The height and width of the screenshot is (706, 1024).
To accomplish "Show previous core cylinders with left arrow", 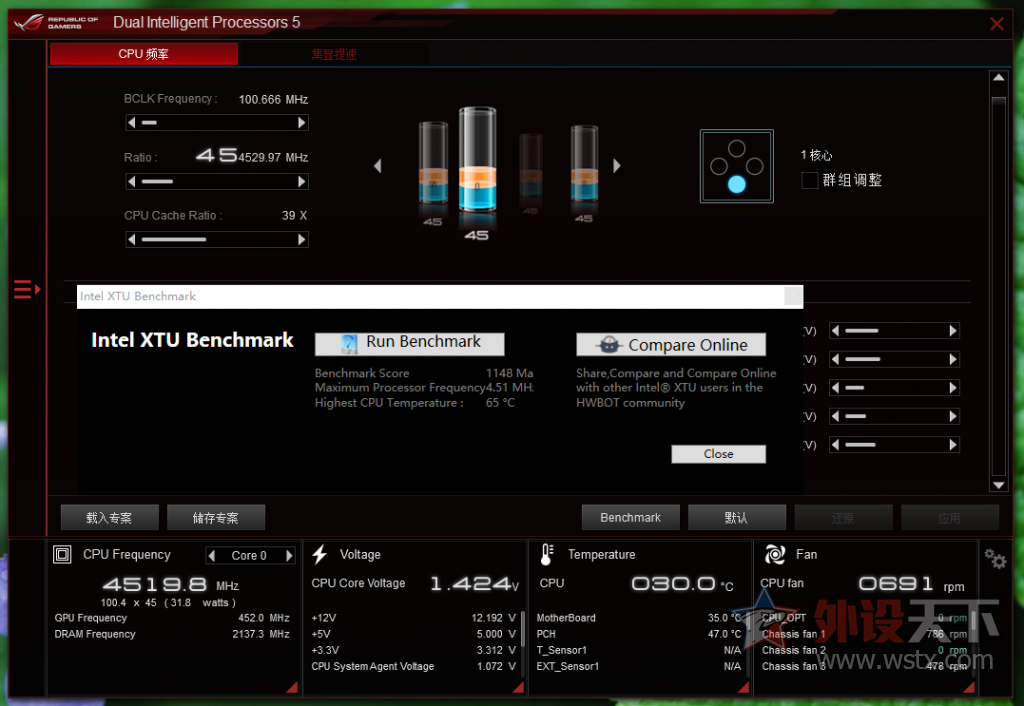I will tap(377, 166).
